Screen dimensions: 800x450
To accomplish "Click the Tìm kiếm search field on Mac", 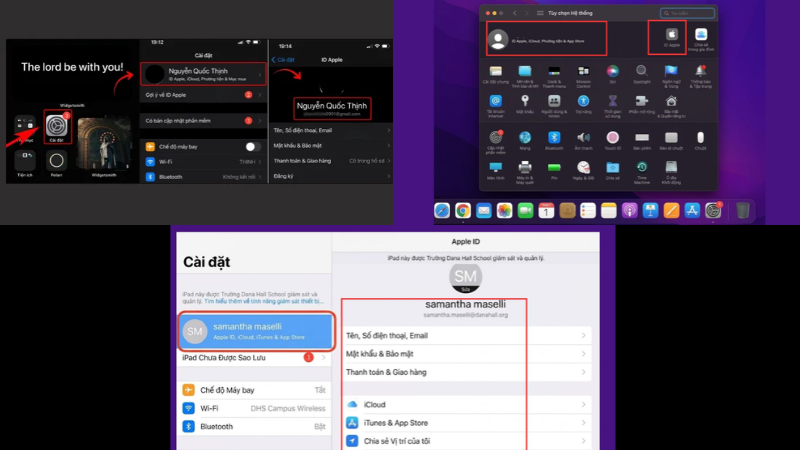I will [x=687, y=13].
